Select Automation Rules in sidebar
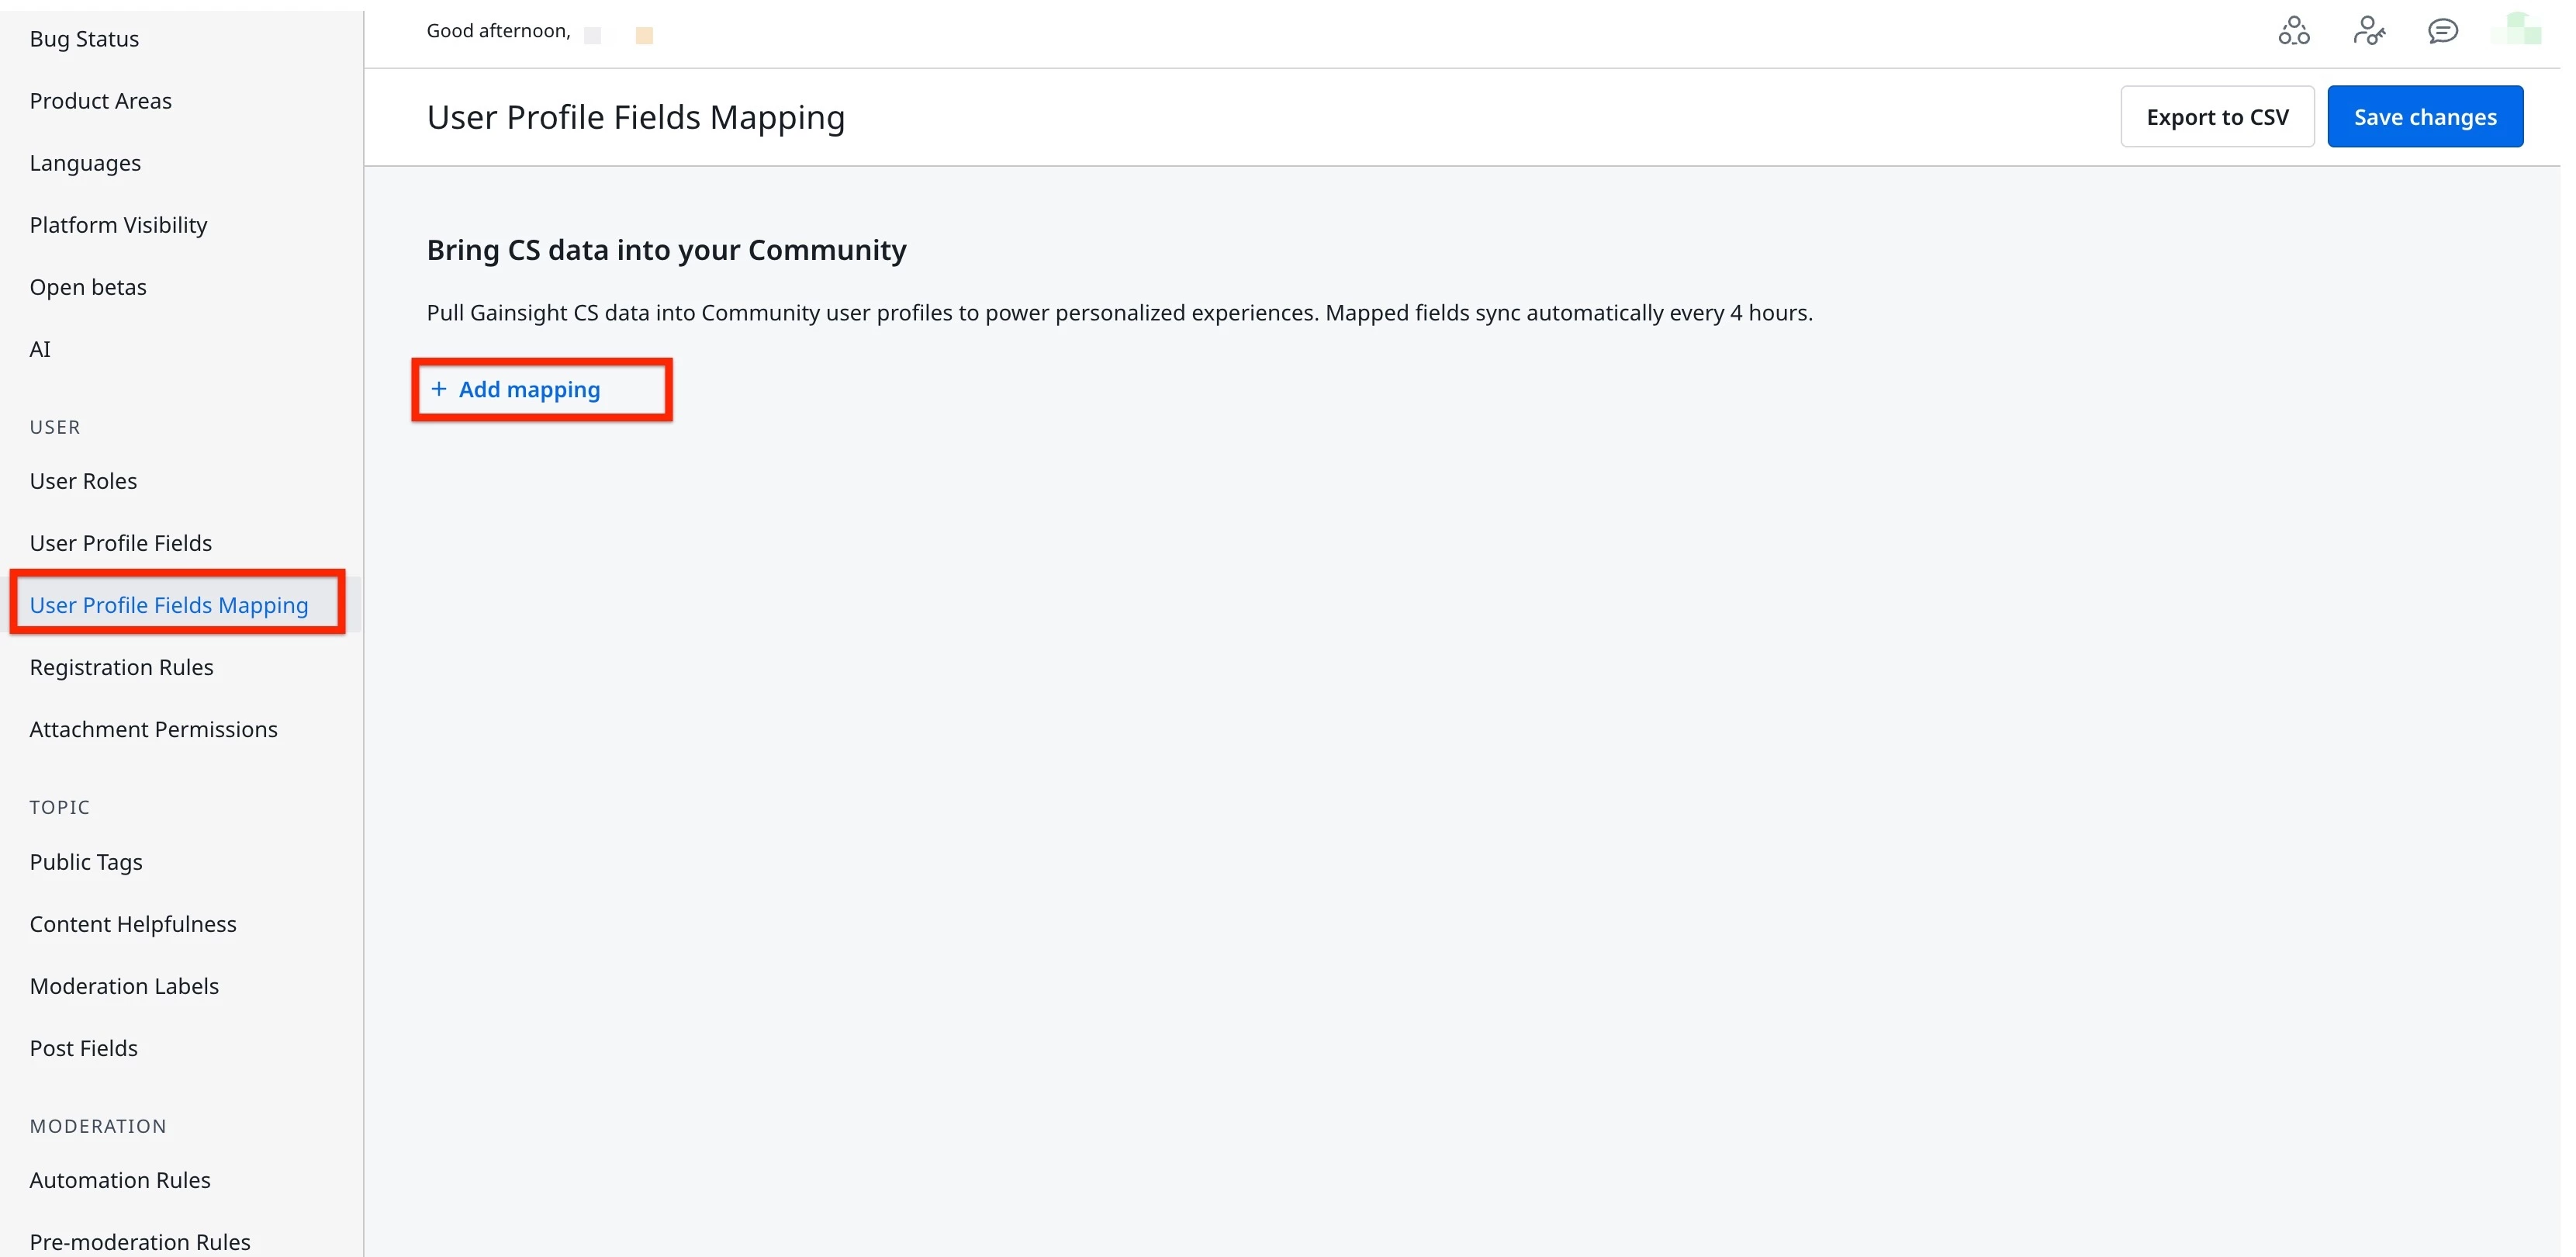Screen dimensions: 2576x1257 coord(120,1180)
